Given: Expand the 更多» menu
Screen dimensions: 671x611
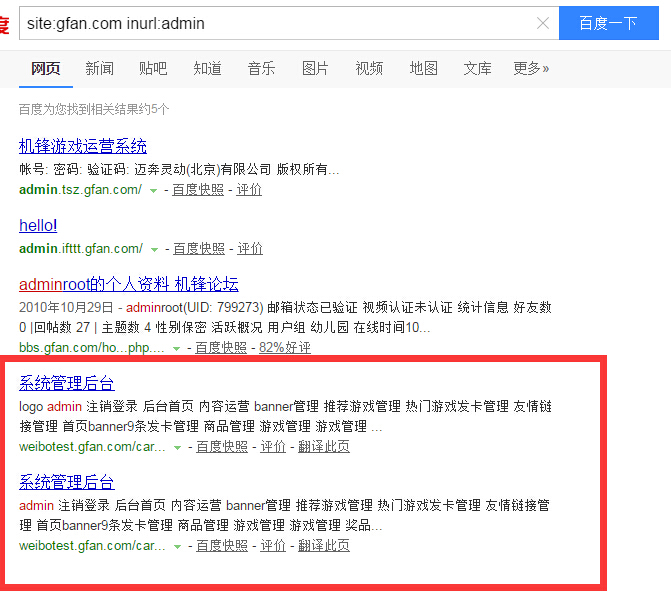Looking at the screenshot, I should (x=531, y=68).
